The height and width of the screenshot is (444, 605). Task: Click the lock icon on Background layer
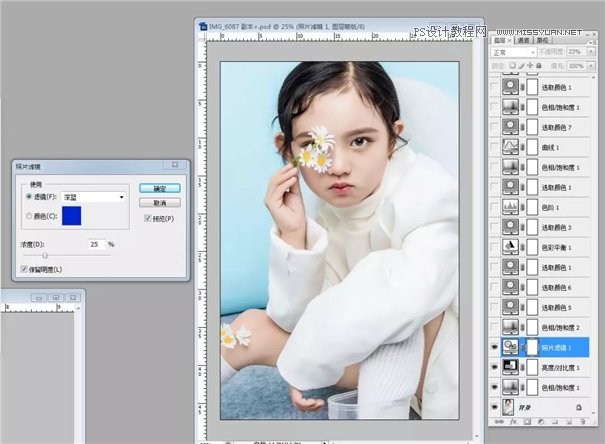click(x=578, y=408)
